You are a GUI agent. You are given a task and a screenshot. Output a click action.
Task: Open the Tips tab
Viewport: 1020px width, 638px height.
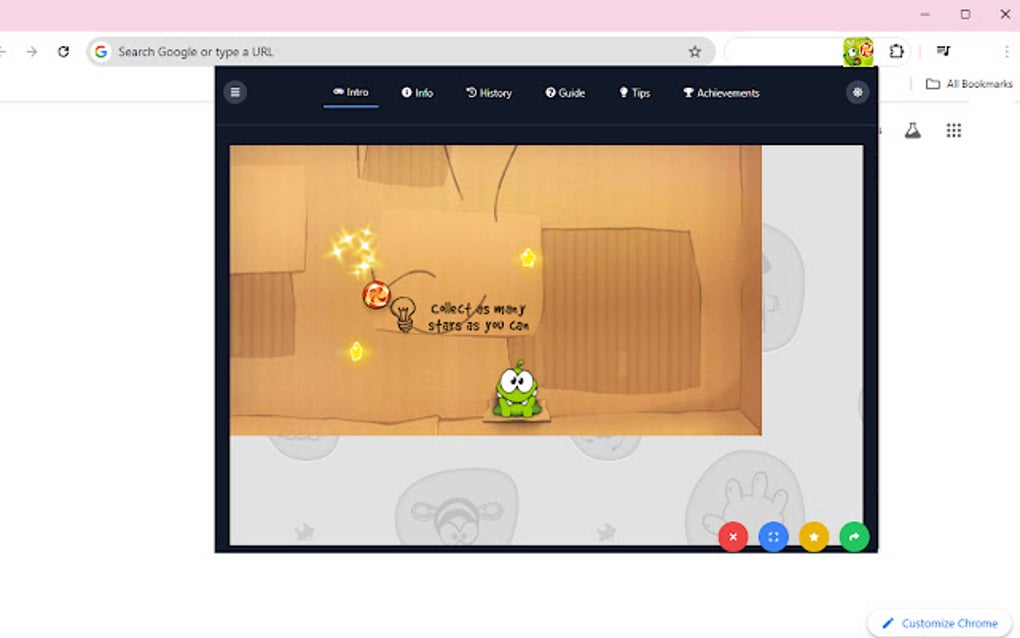634,93
